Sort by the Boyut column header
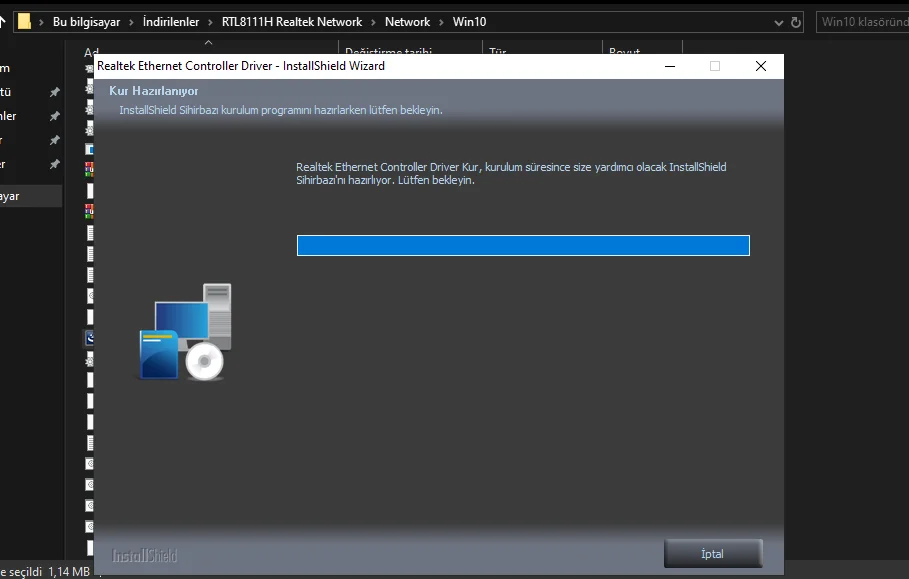 click(624, 50)
